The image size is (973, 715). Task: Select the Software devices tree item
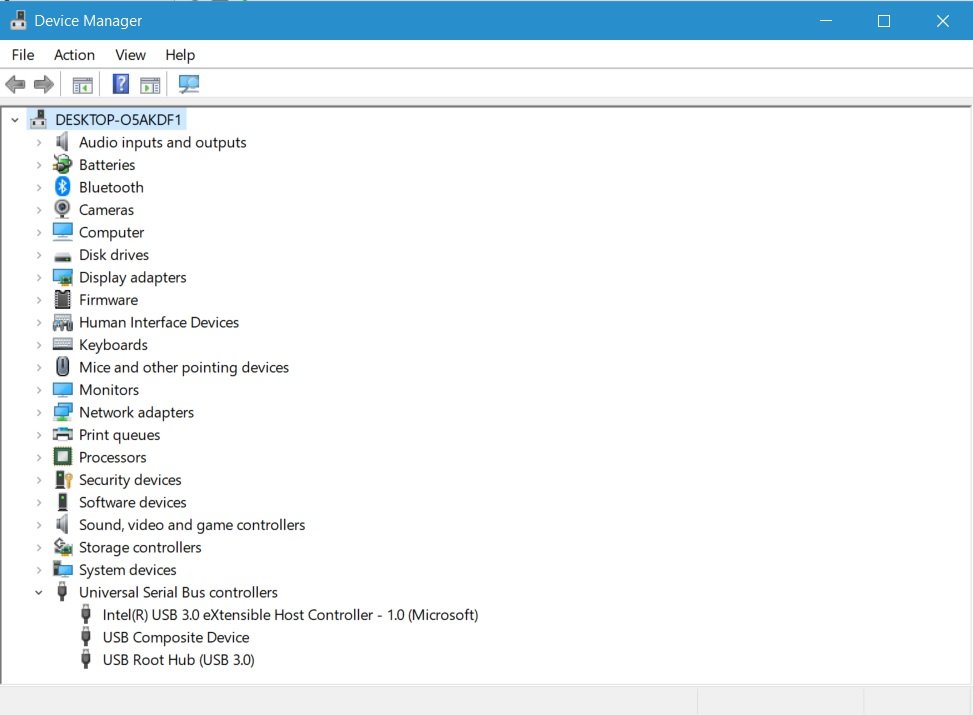point(132,502)
